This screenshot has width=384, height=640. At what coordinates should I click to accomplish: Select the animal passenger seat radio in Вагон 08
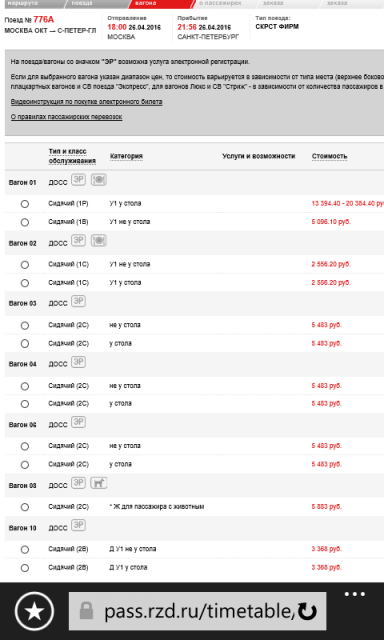[25, 507]
